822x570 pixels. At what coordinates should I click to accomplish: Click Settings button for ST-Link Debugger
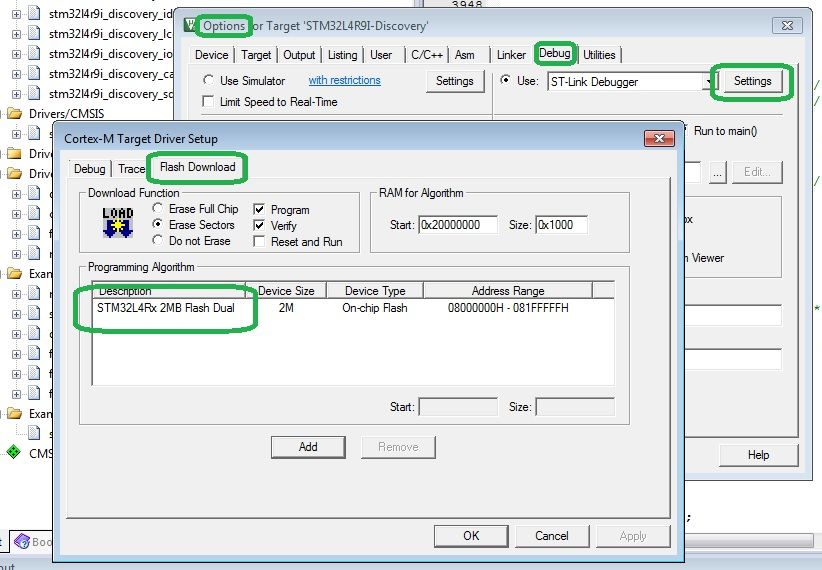752,81
